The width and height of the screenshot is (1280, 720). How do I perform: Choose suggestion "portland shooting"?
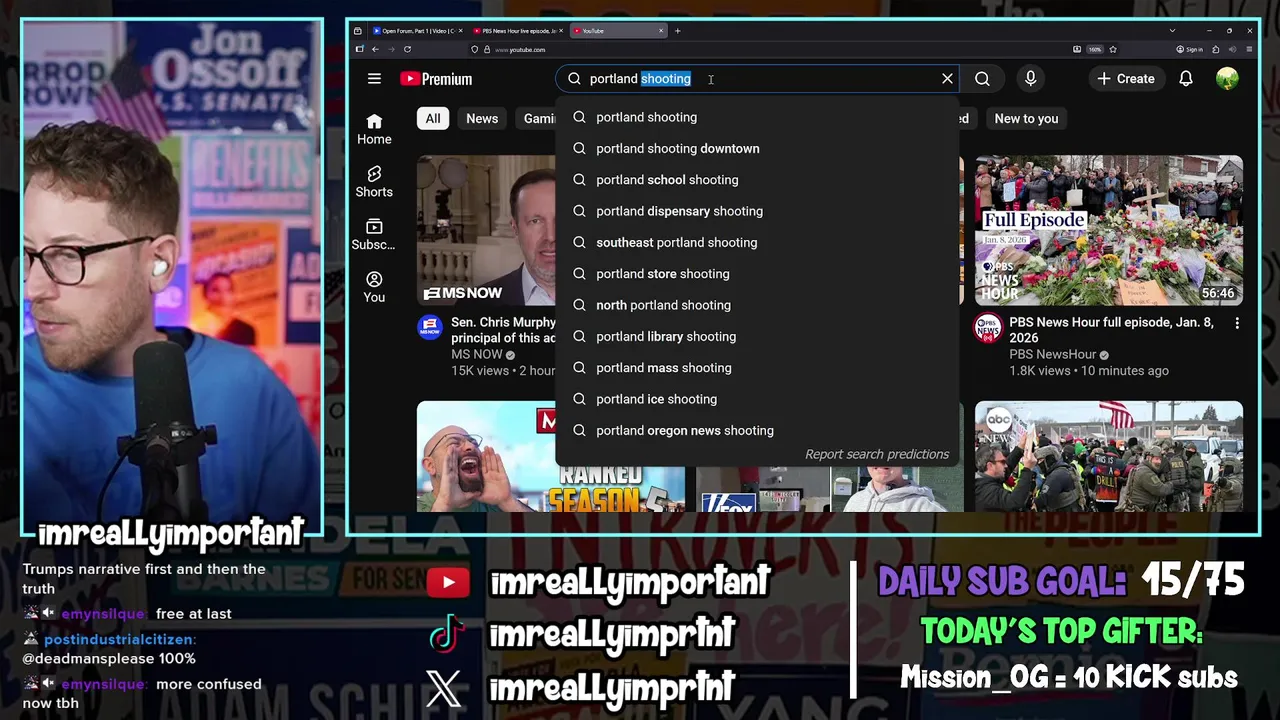[x=757, y=117]
